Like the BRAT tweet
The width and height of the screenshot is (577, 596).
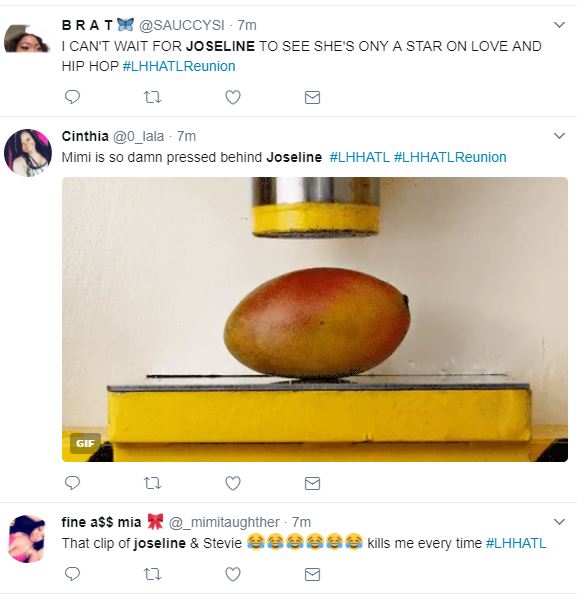click(233, 97)
